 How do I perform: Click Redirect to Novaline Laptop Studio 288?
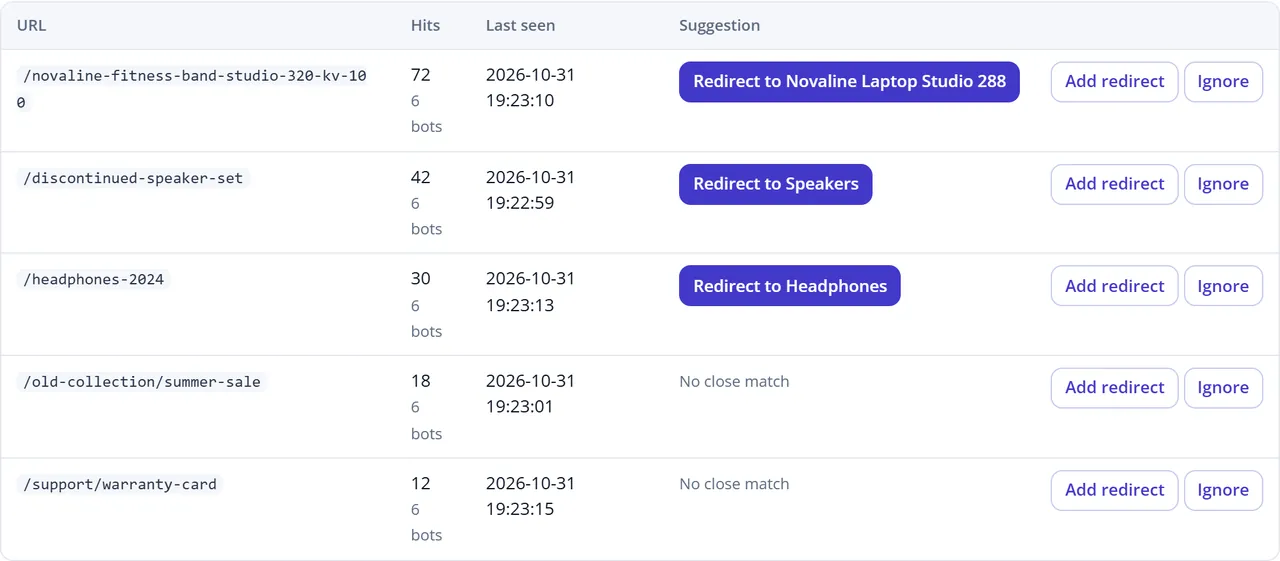[x=849, y=82]
